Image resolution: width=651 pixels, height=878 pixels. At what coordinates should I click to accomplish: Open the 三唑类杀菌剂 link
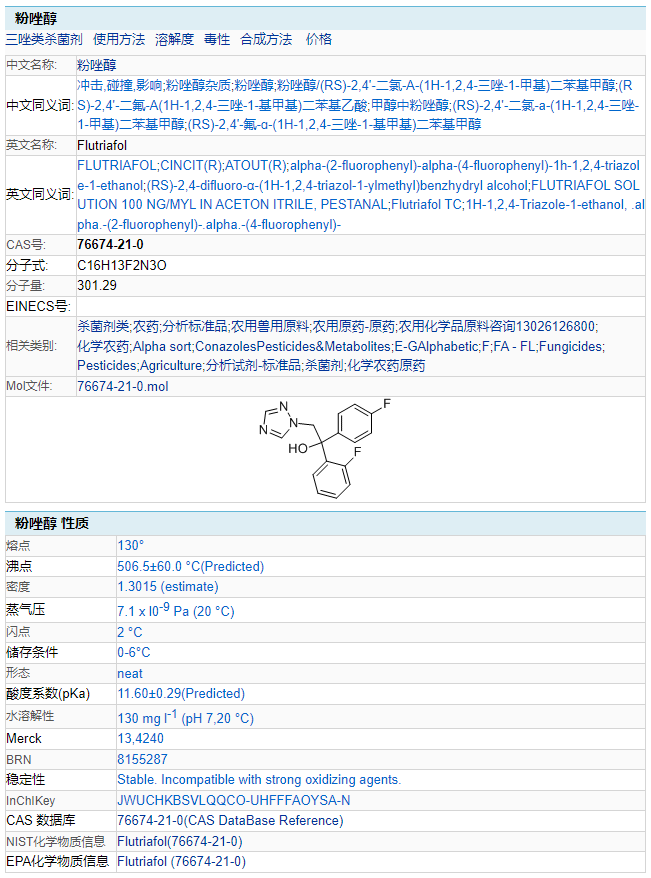point(44,39)
